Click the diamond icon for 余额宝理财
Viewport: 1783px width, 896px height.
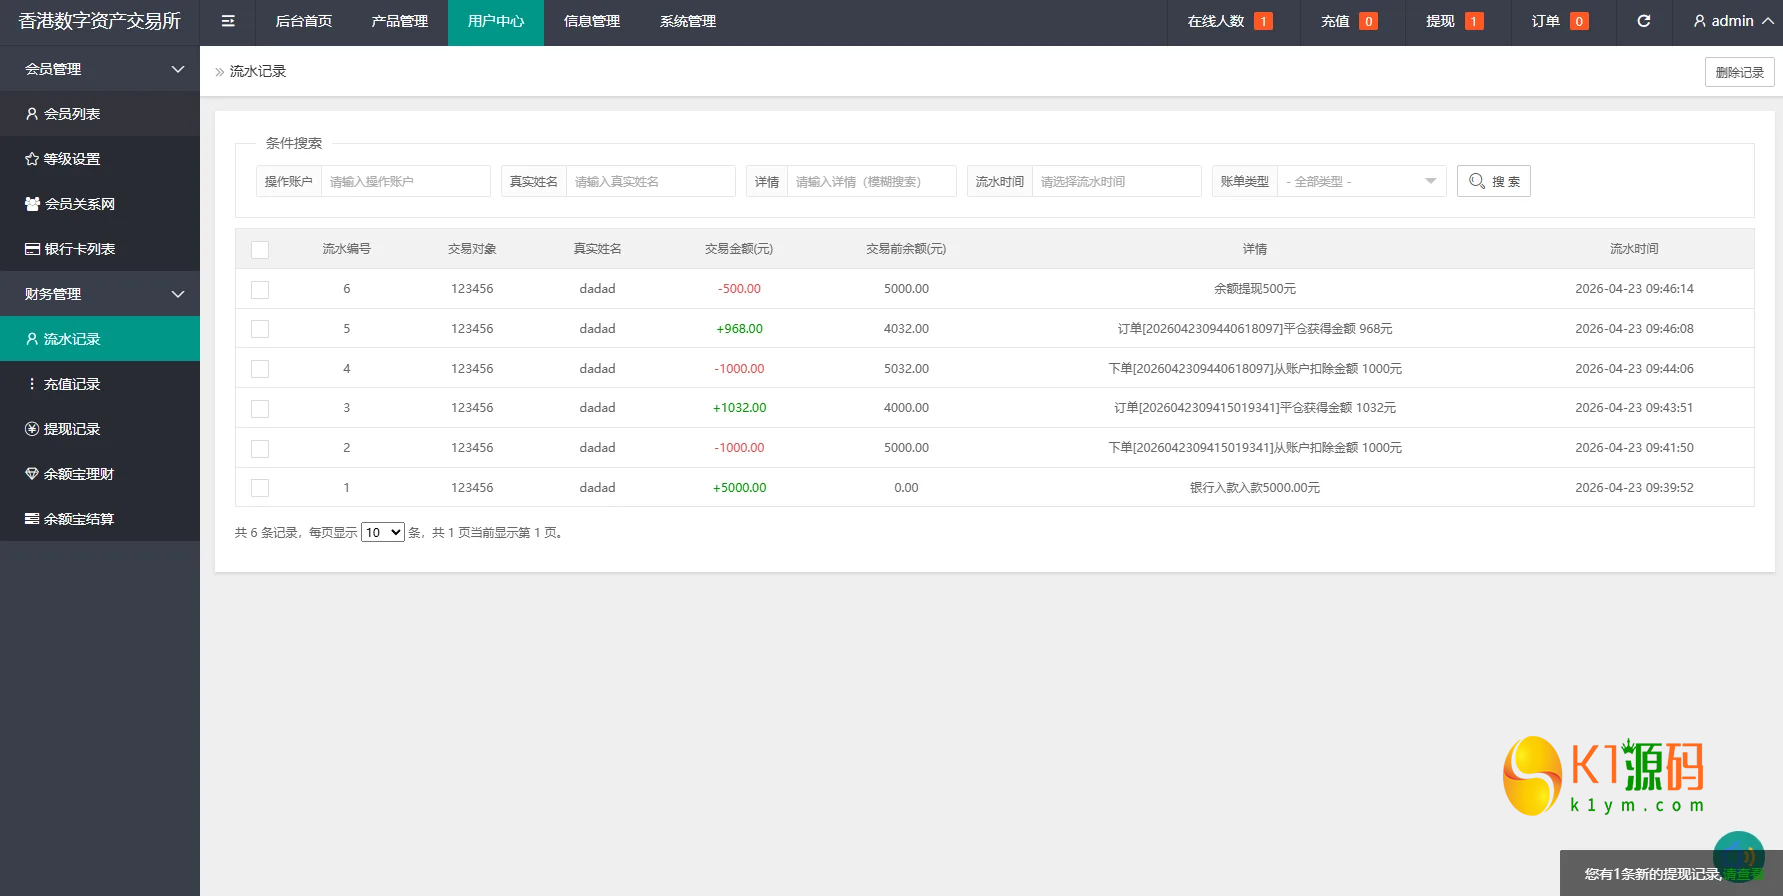pyautogui.click(x=32, y=474)
